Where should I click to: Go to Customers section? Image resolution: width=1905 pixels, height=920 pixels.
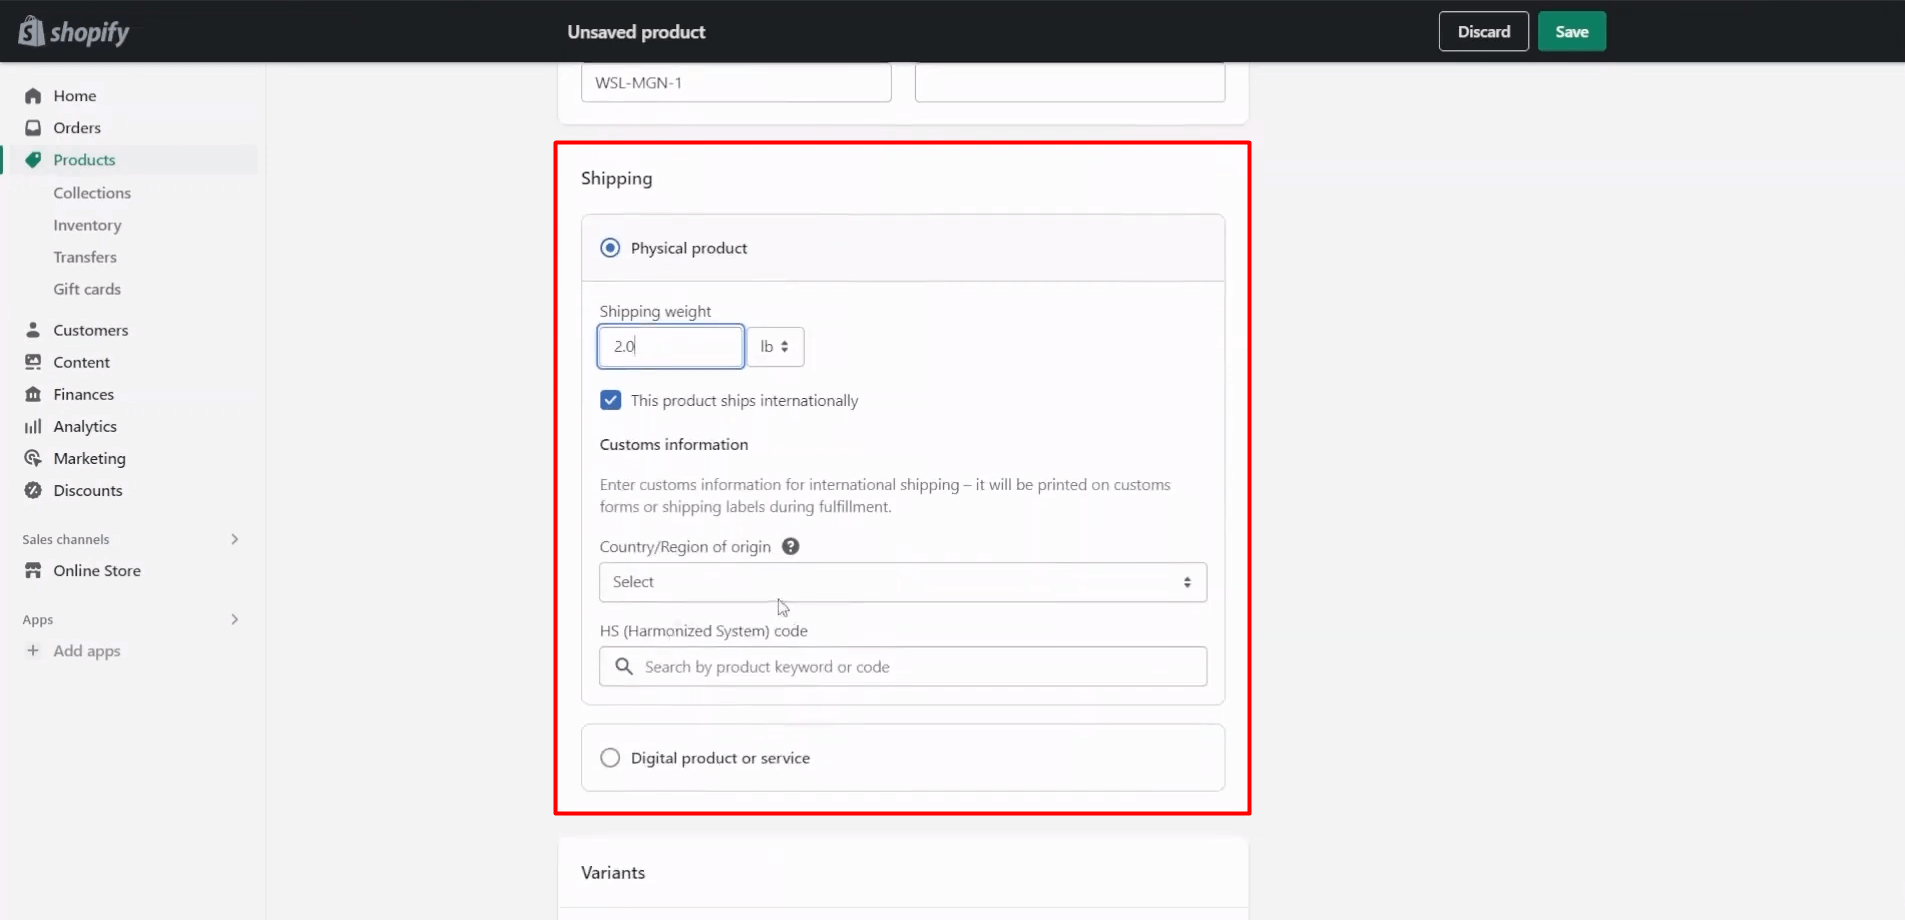point(91,330)
